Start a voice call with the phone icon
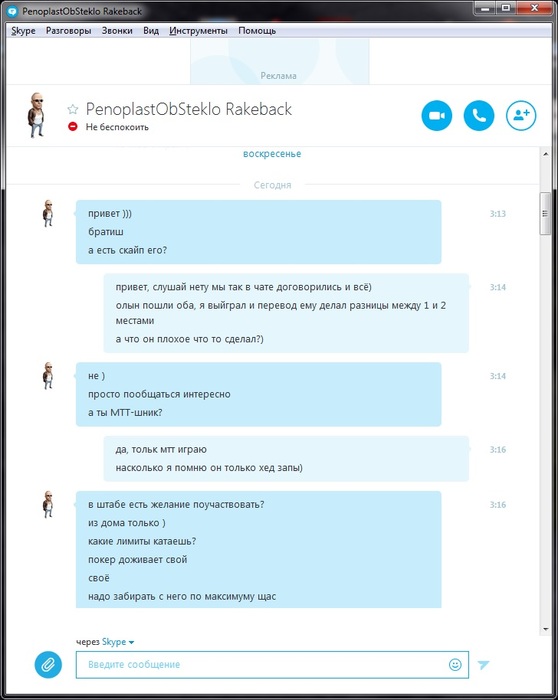Screen dimensions: 558x700 (479, 116)
